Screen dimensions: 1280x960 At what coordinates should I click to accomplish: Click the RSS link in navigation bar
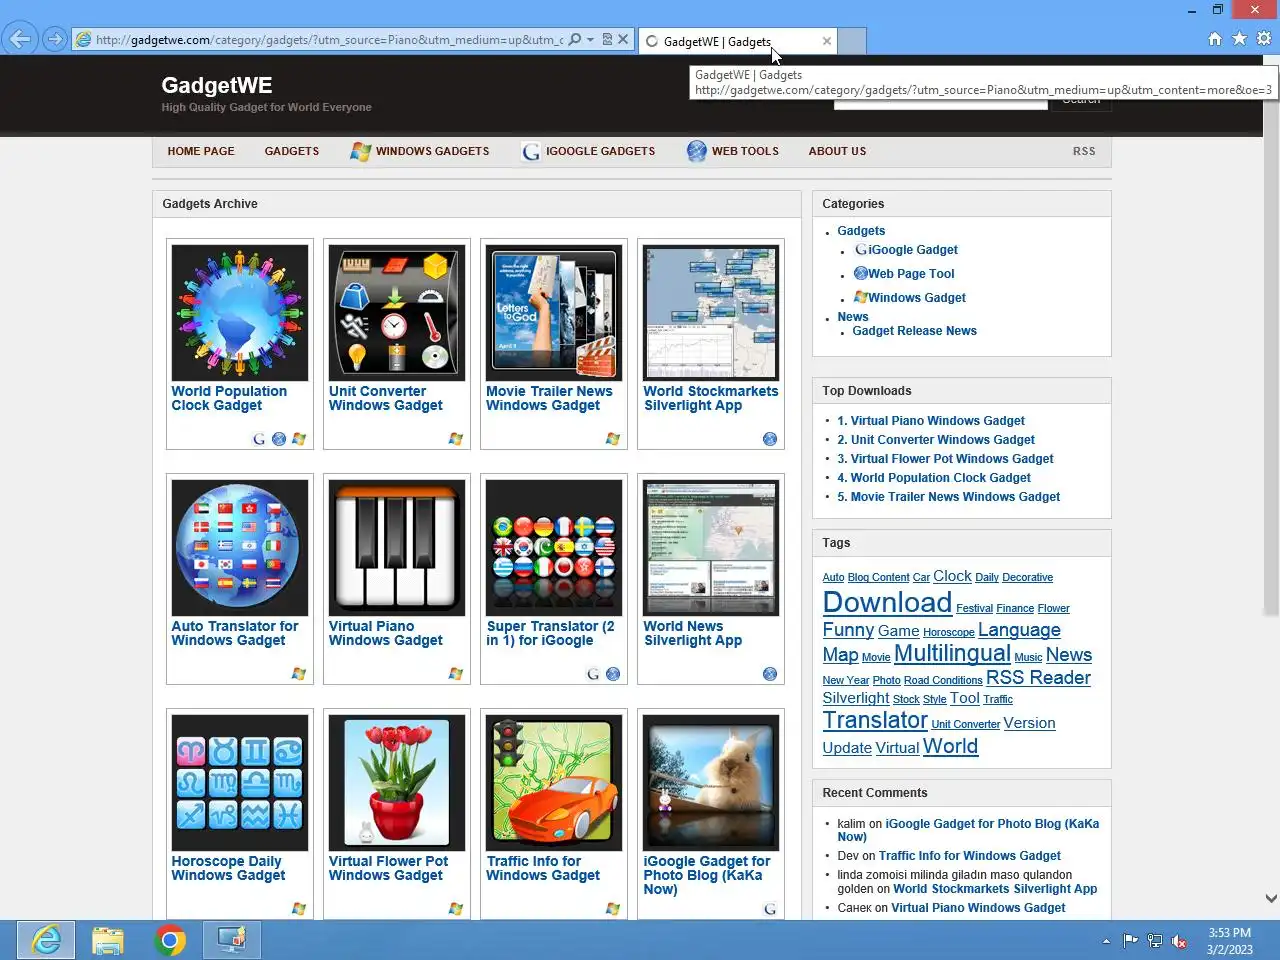pyautogui.click(x=1084, y=151)
